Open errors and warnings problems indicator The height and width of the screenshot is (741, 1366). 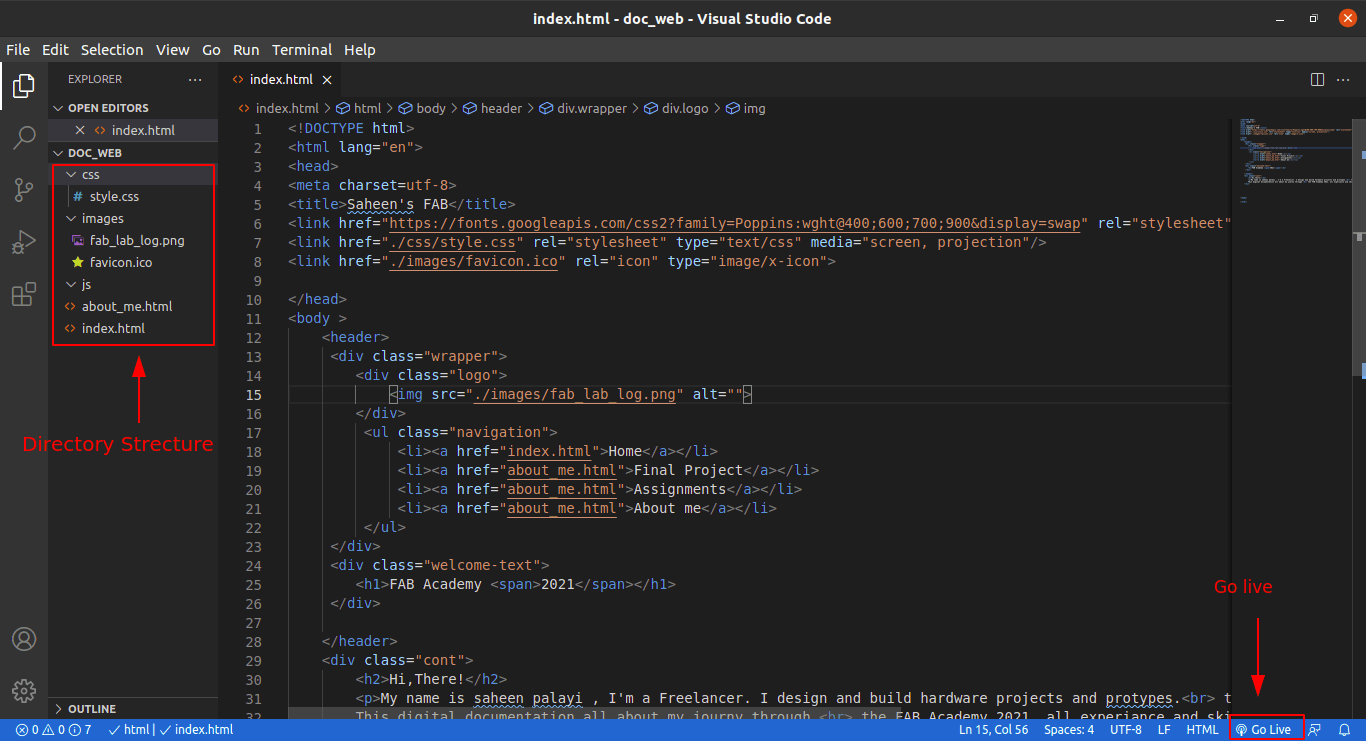pyautogui.click(x=53, y=730)
